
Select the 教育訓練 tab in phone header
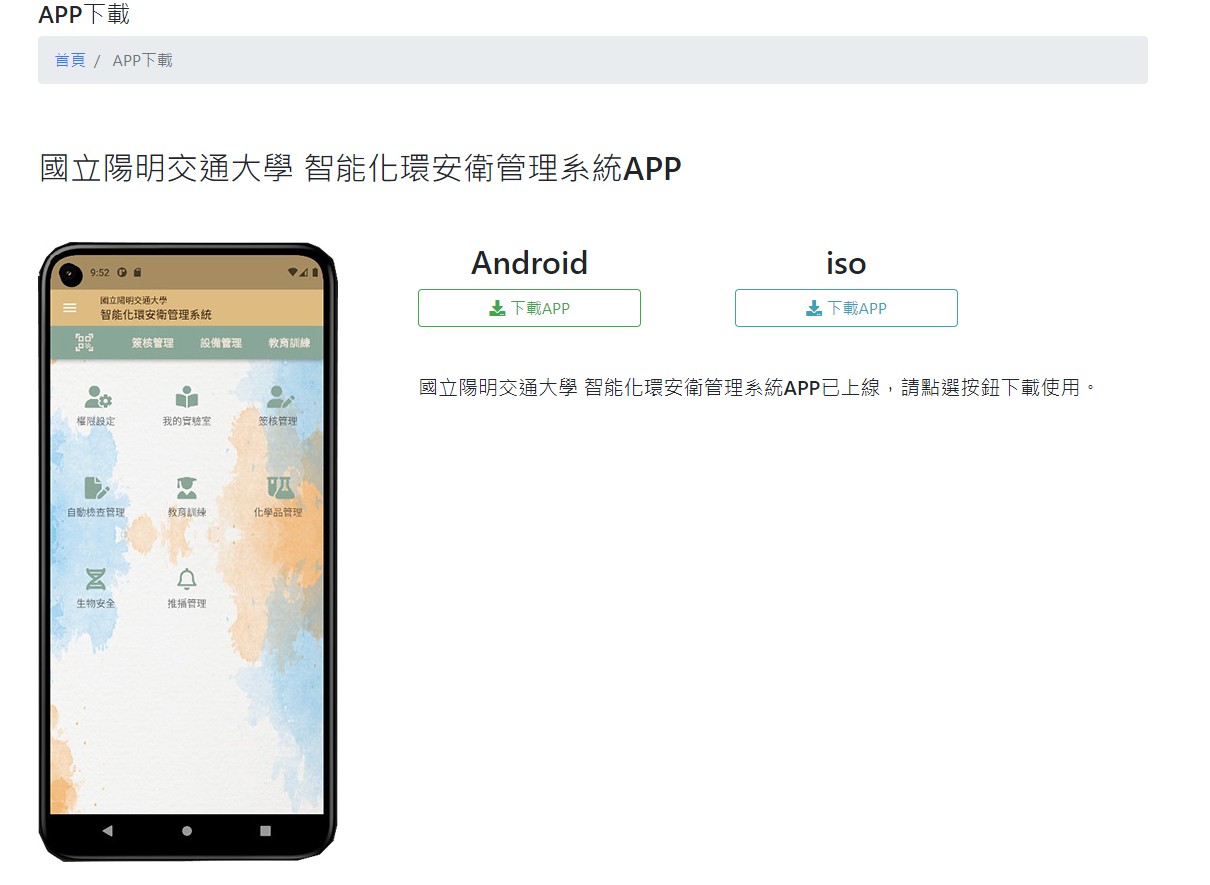pyautogui.click(x=289, y=343)
